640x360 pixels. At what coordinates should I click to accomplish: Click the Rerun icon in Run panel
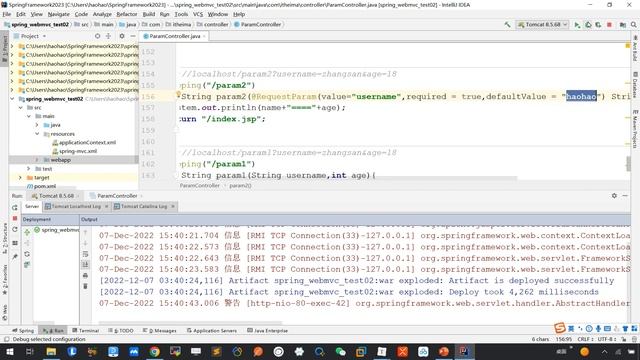[x=15, y=207]
